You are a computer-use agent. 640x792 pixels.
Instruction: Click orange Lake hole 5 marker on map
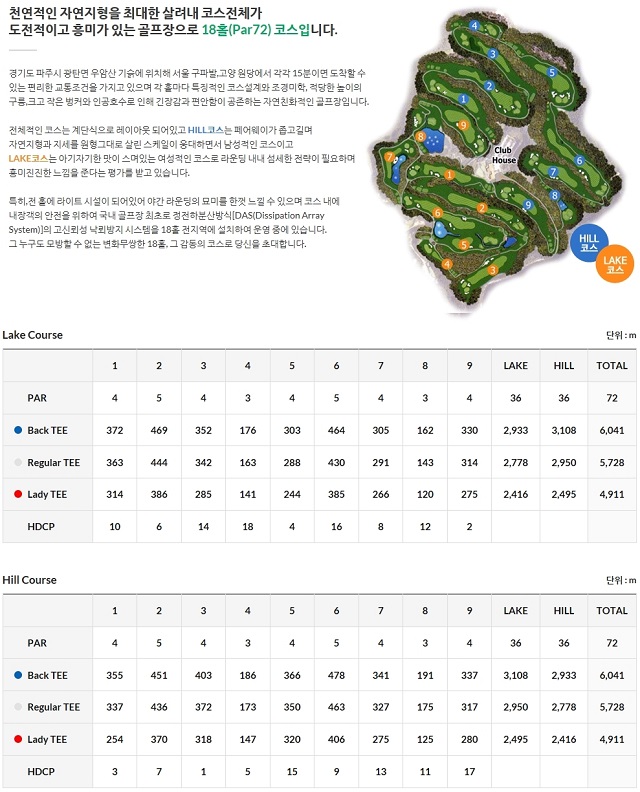[x=464, y=245]
